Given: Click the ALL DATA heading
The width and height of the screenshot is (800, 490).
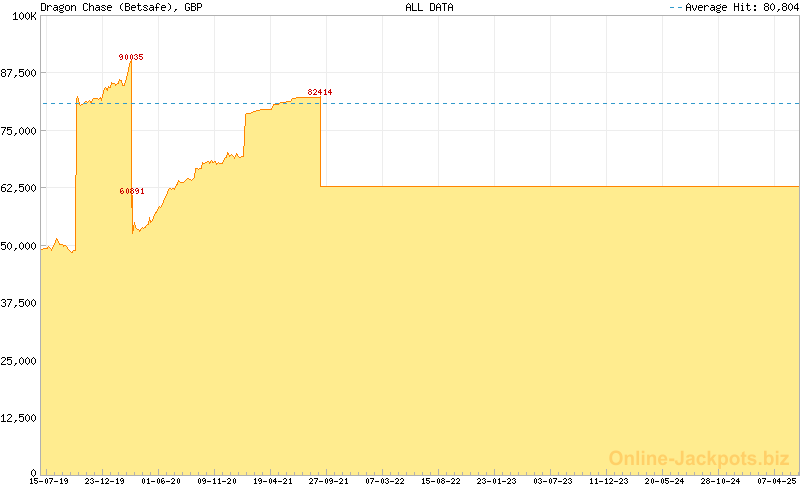Looking at the screenshot, I should (427, 7).
